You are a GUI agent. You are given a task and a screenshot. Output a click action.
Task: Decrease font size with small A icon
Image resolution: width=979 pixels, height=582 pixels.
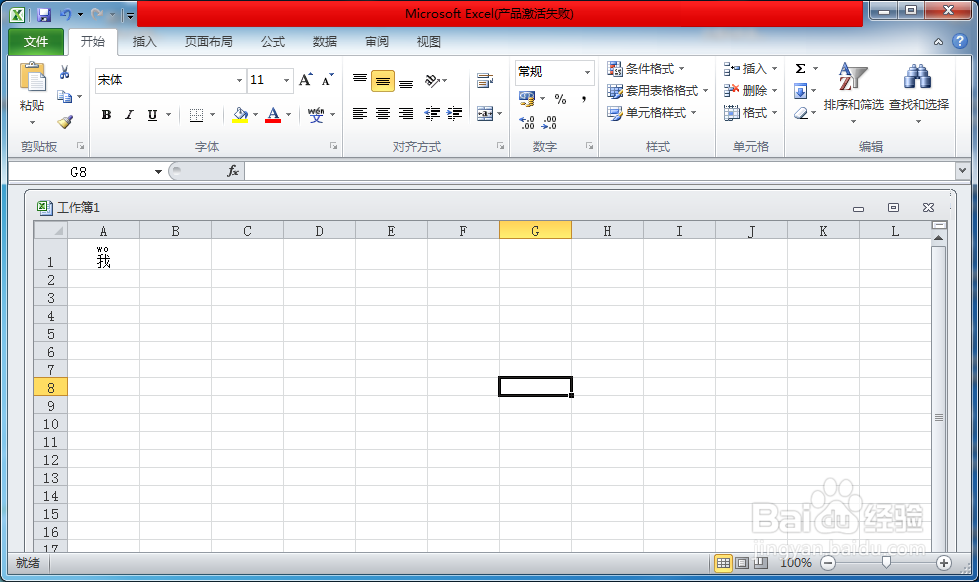pos(327,80)
